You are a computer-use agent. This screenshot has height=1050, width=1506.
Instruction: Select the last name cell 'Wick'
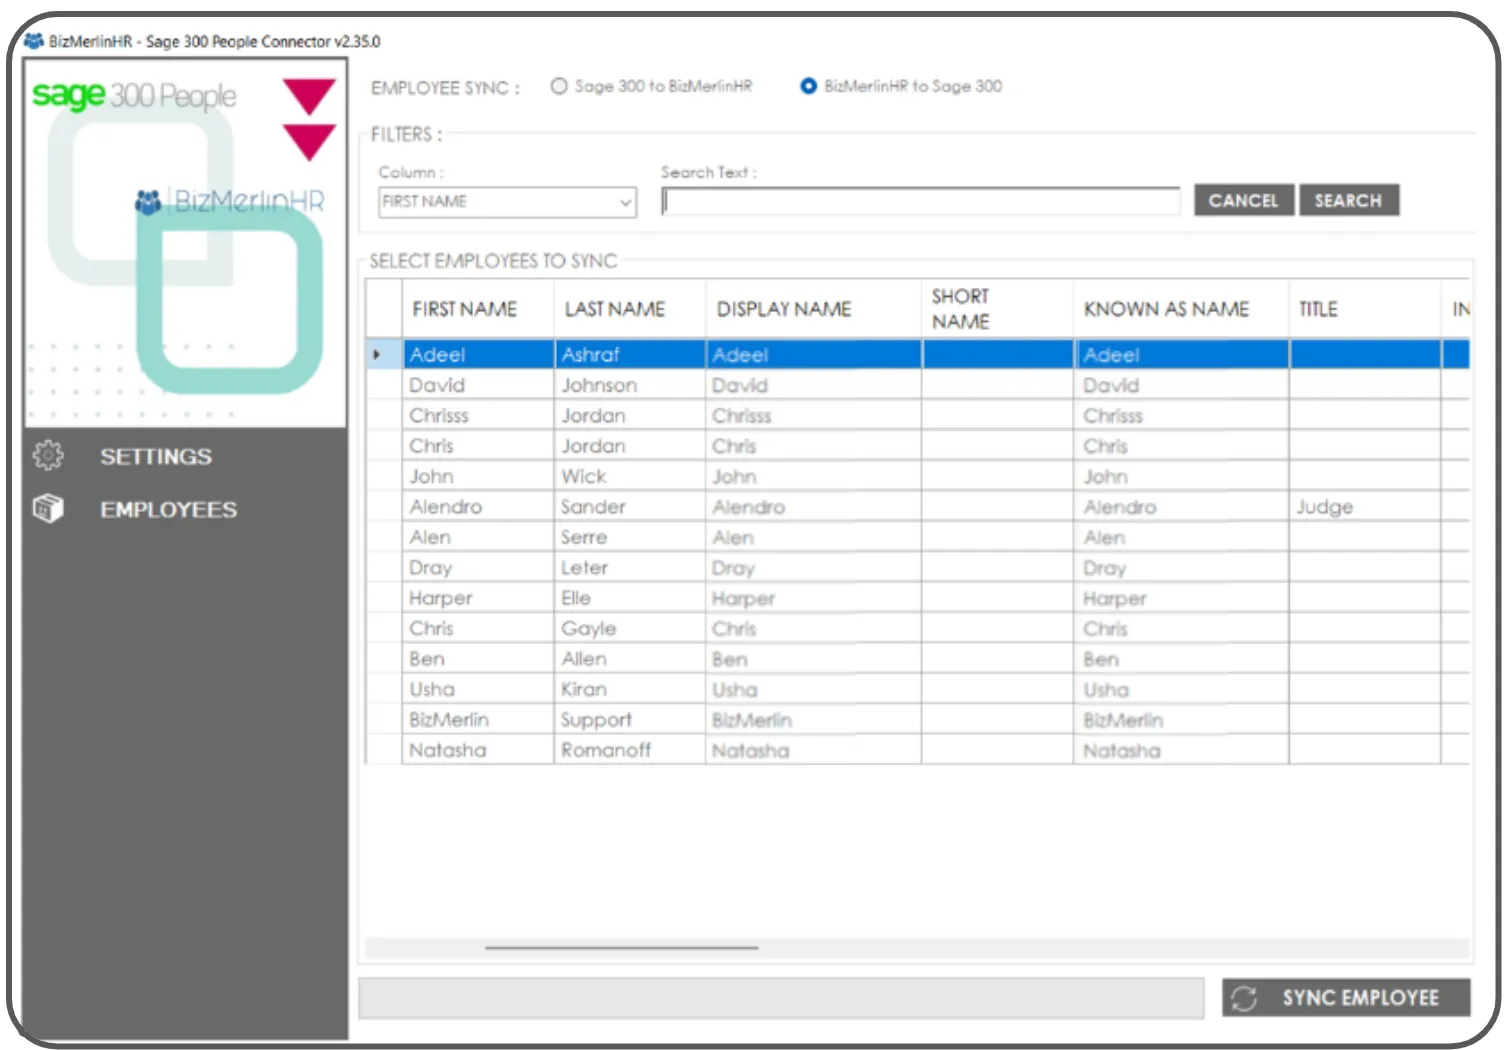point(630,476)
